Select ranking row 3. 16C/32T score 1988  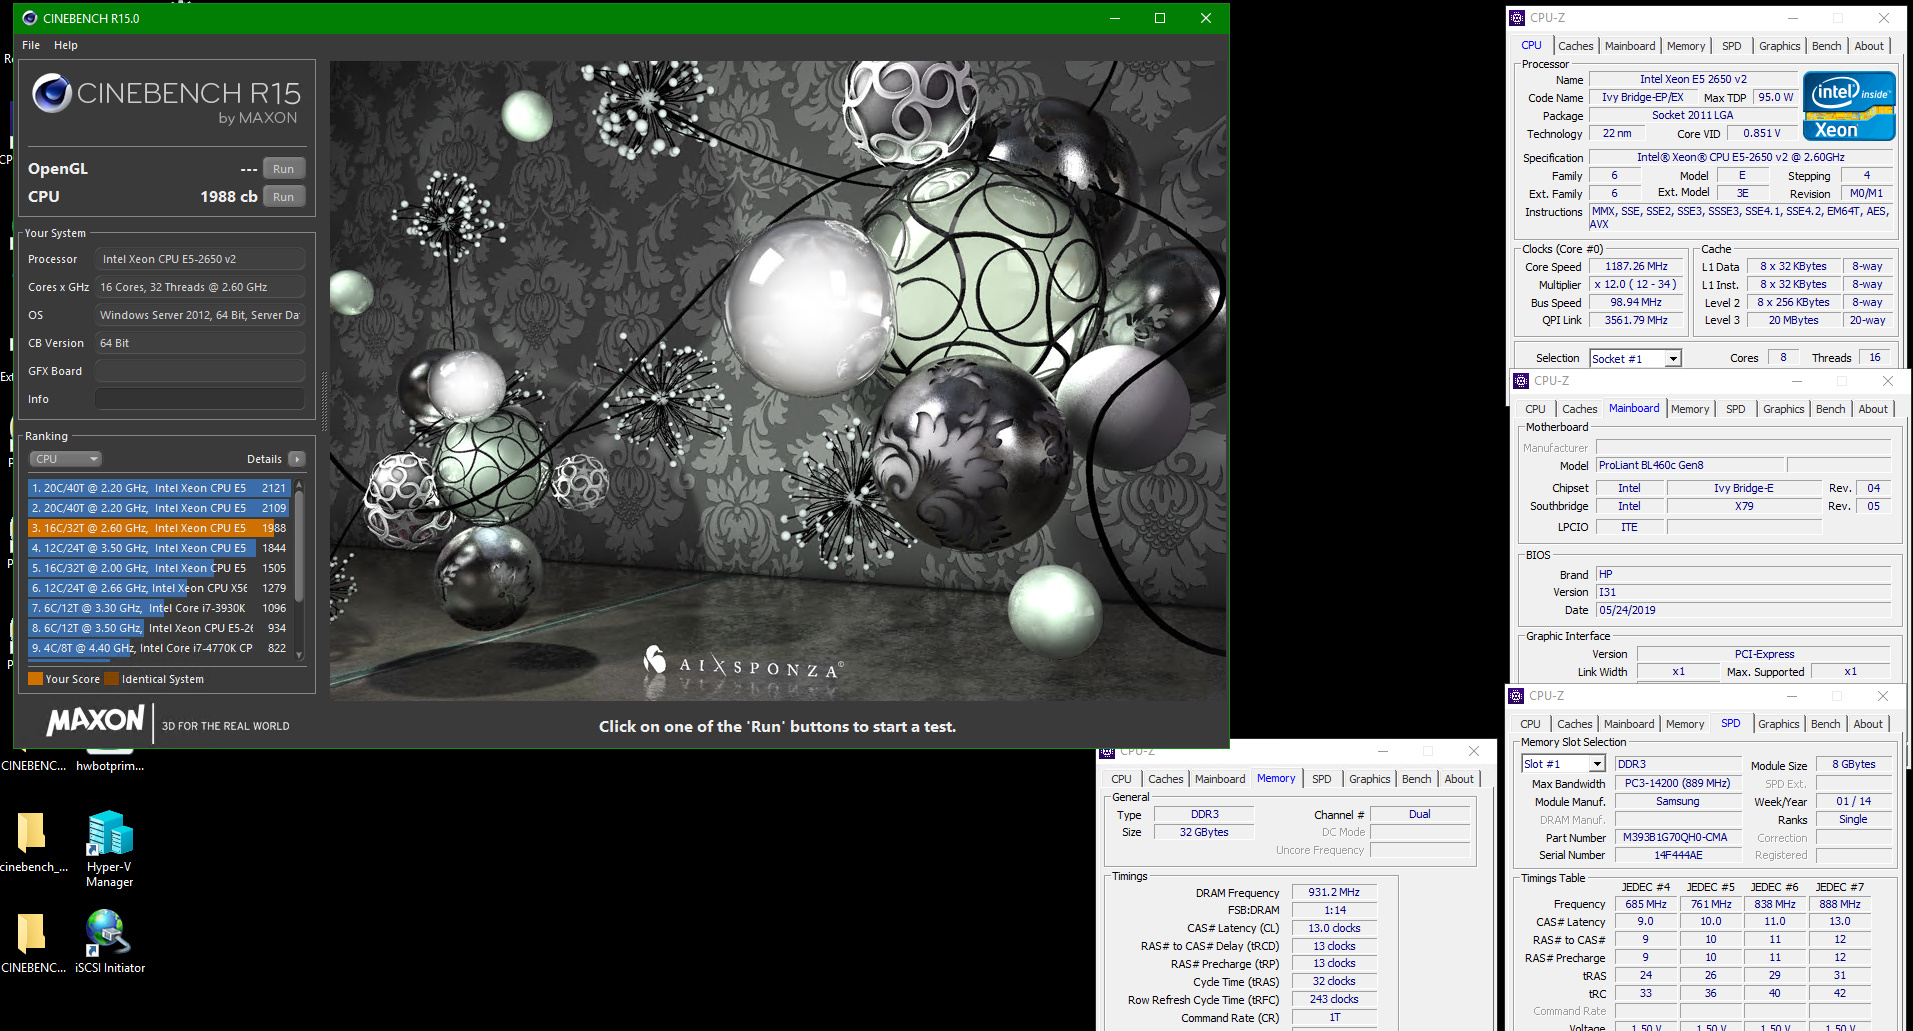[159, 528]
